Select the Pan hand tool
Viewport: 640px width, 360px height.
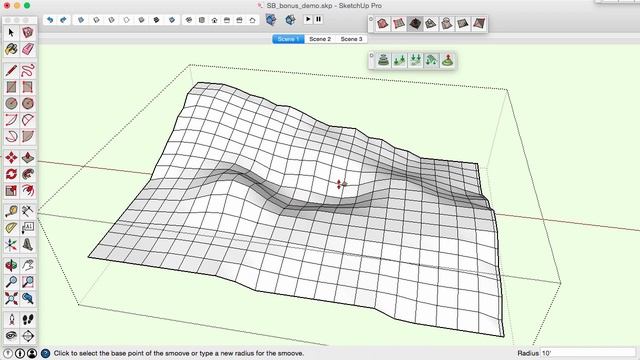[x=27, y=265]
